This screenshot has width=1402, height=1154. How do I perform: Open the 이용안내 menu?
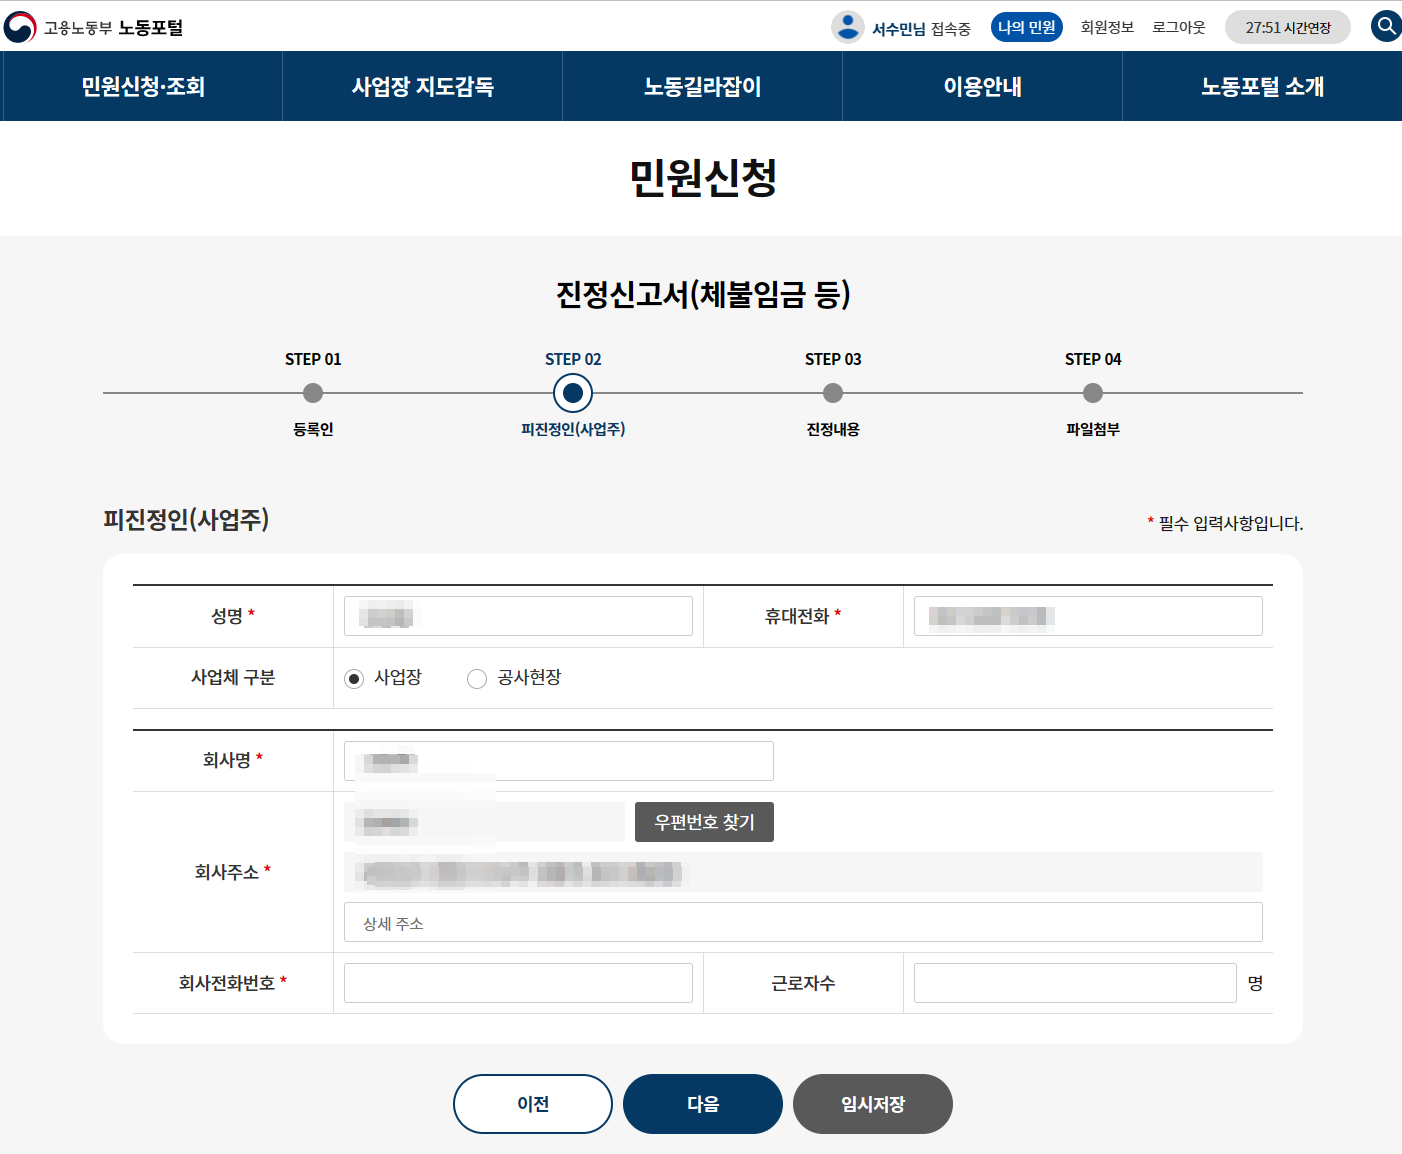click(x=983, y=87)
